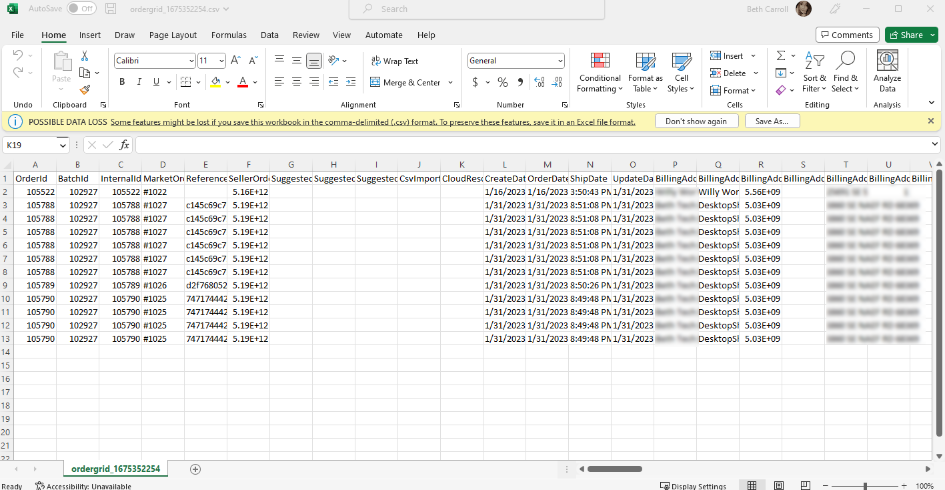Open Conditional Formatting menu
The image size is (945, 490).
tap(600, 72)
